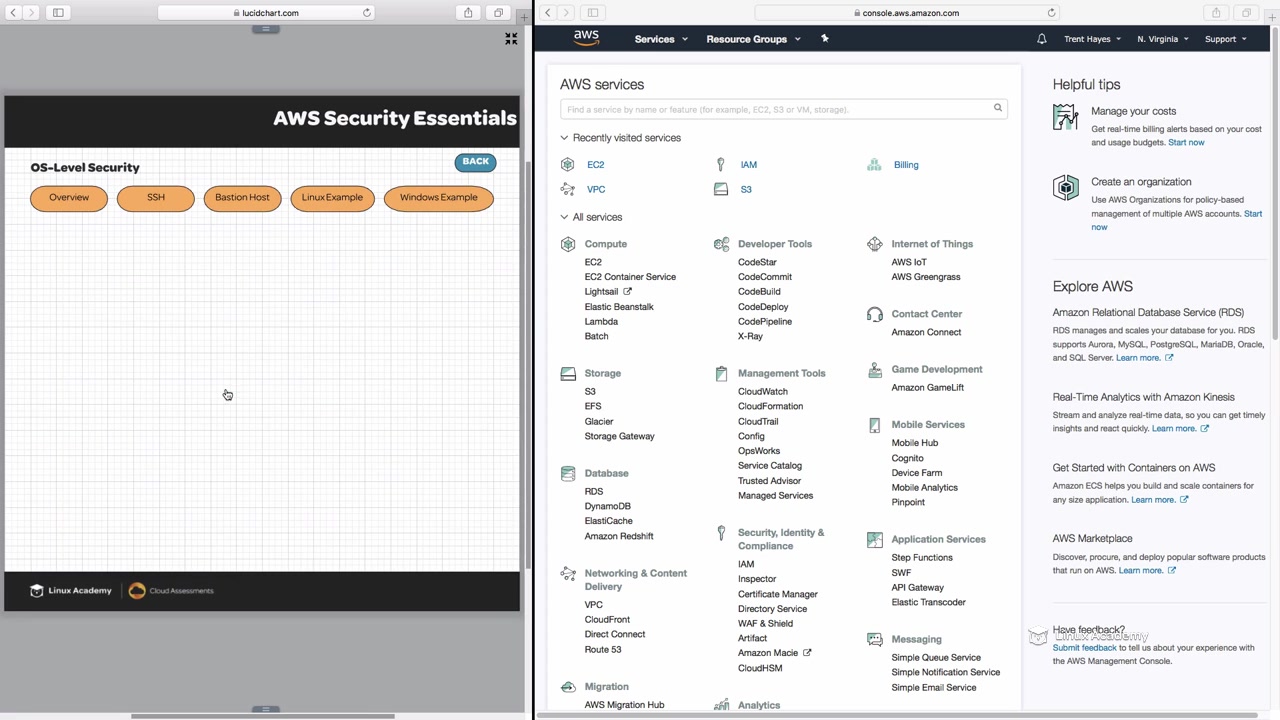
Task: Click the lucidchart.com address bar
Action: click(266, 13)
